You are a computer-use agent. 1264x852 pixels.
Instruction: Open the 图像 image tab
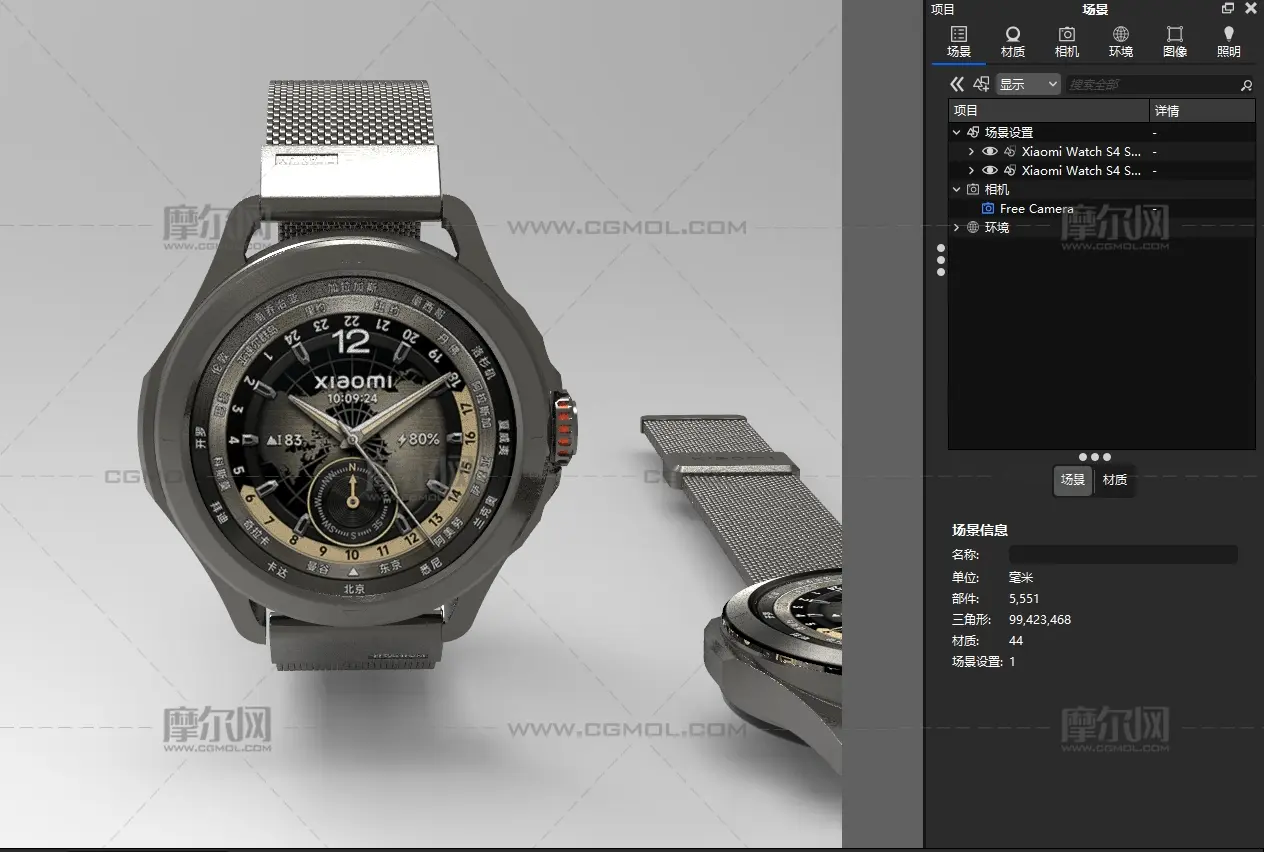coord(1175,42)
